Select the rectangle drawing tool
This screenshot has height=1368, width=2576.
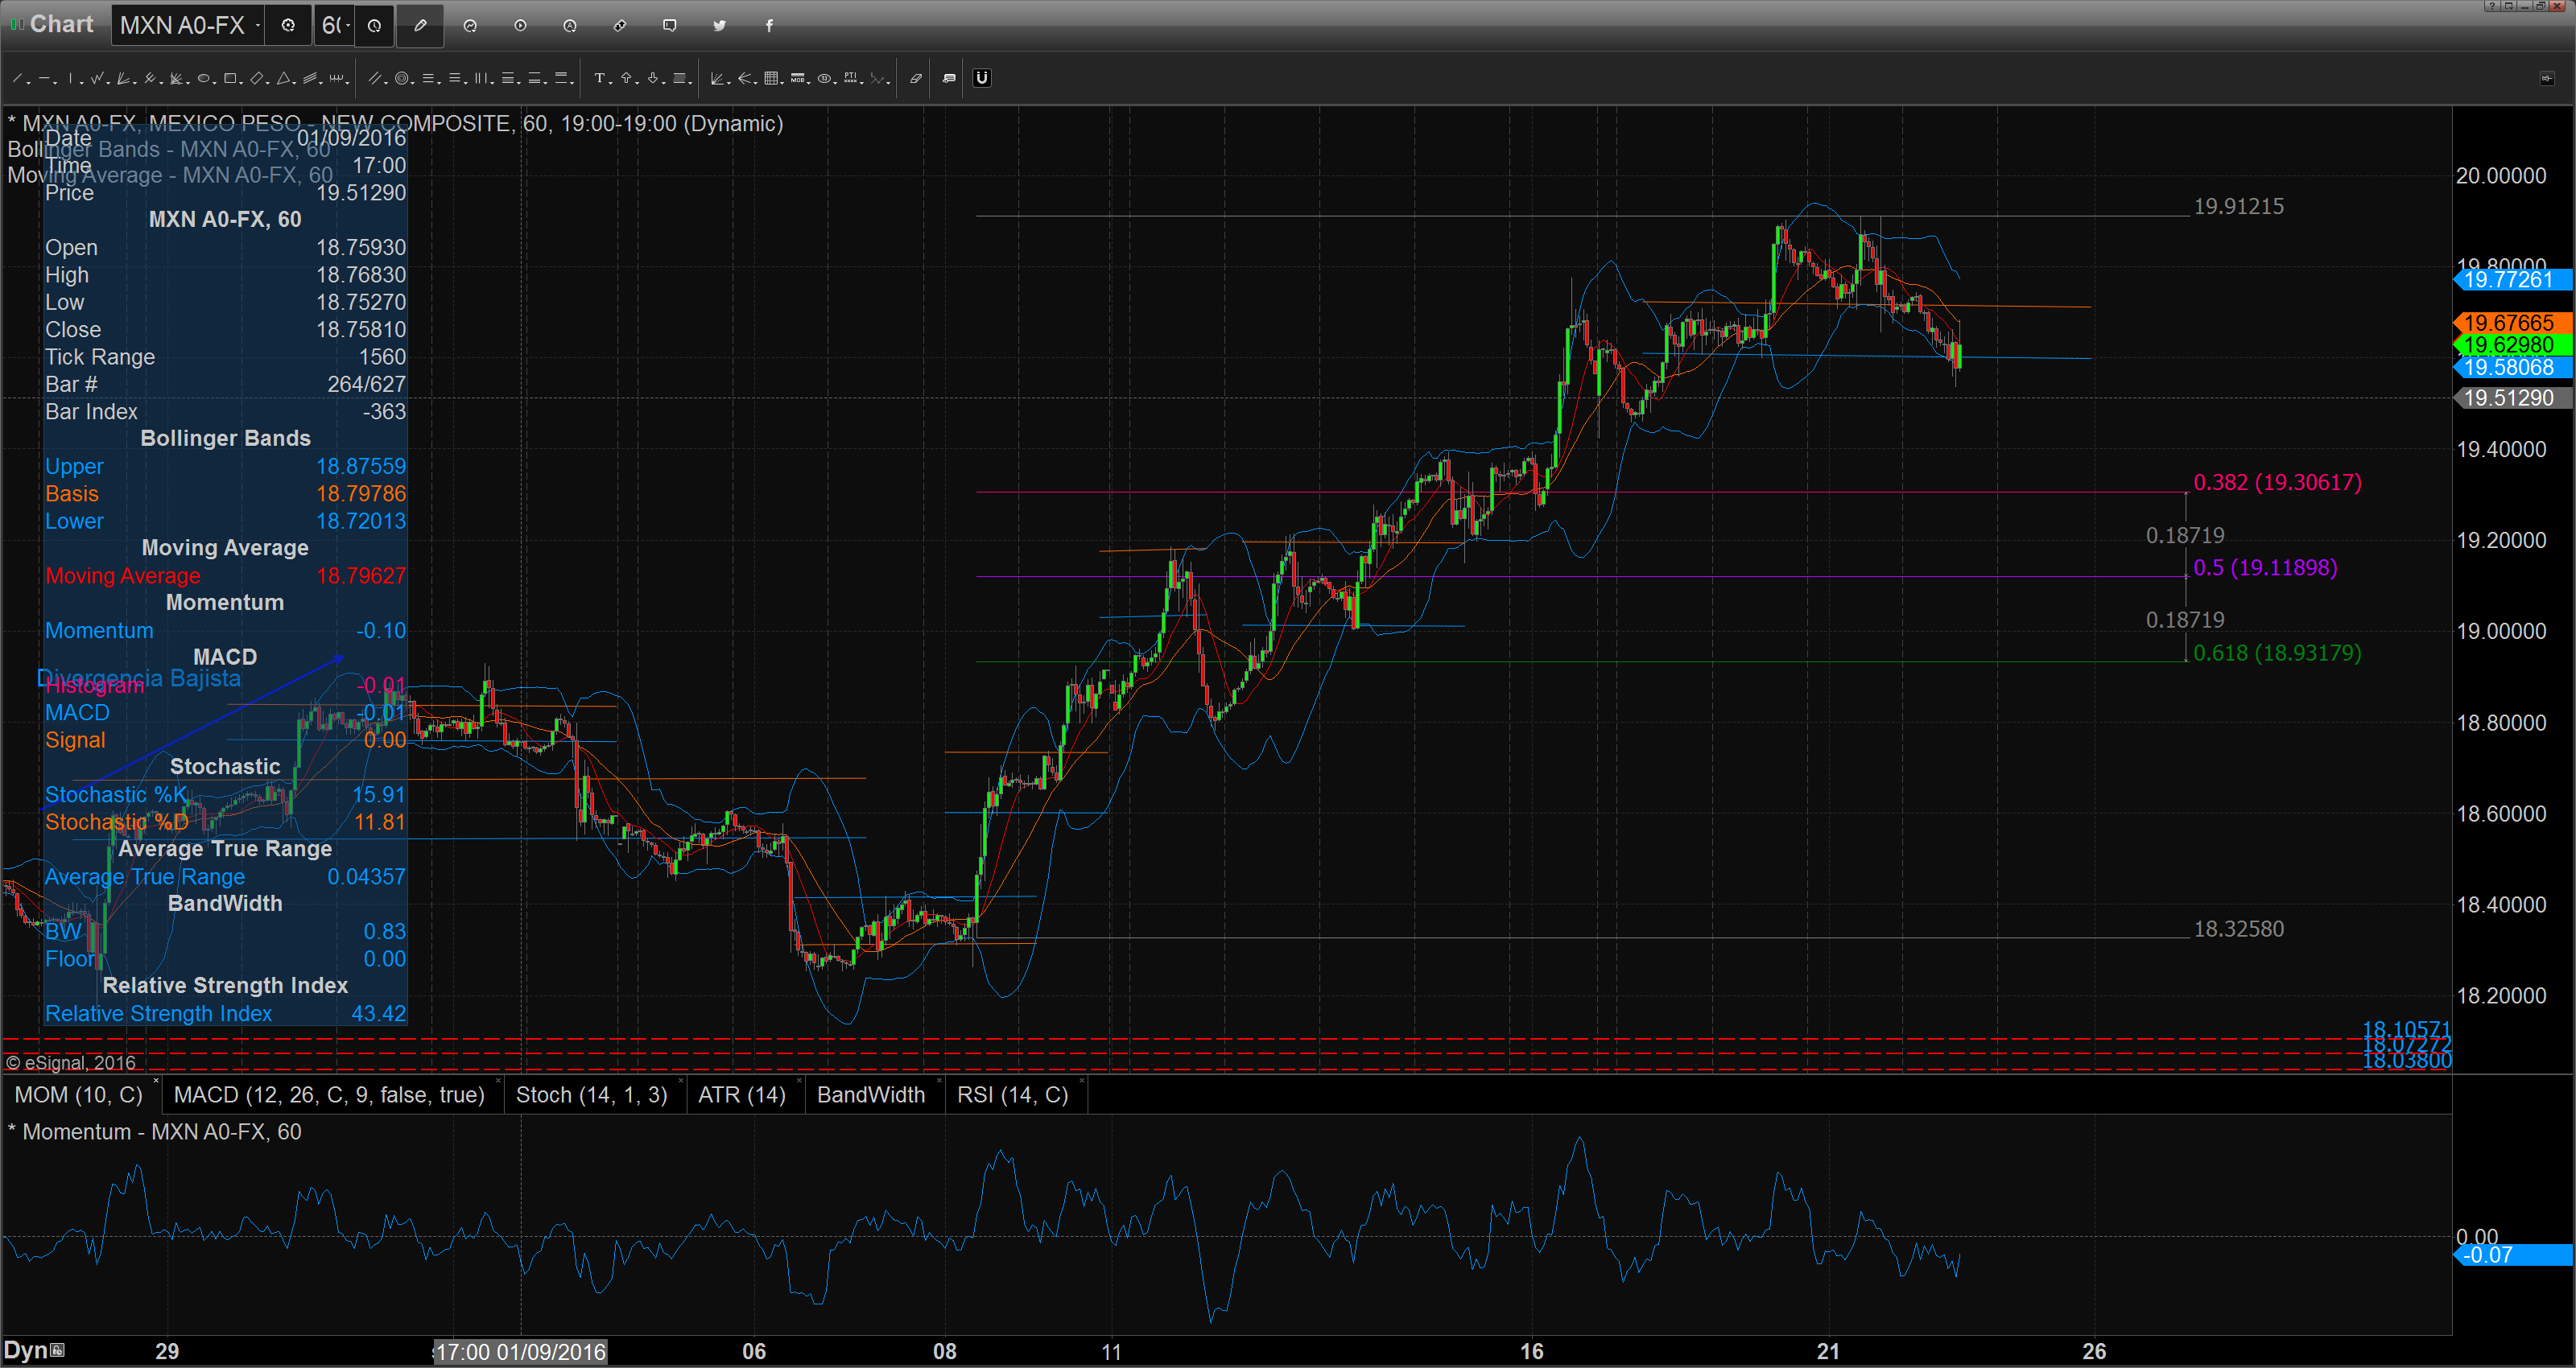coord(230,78)
